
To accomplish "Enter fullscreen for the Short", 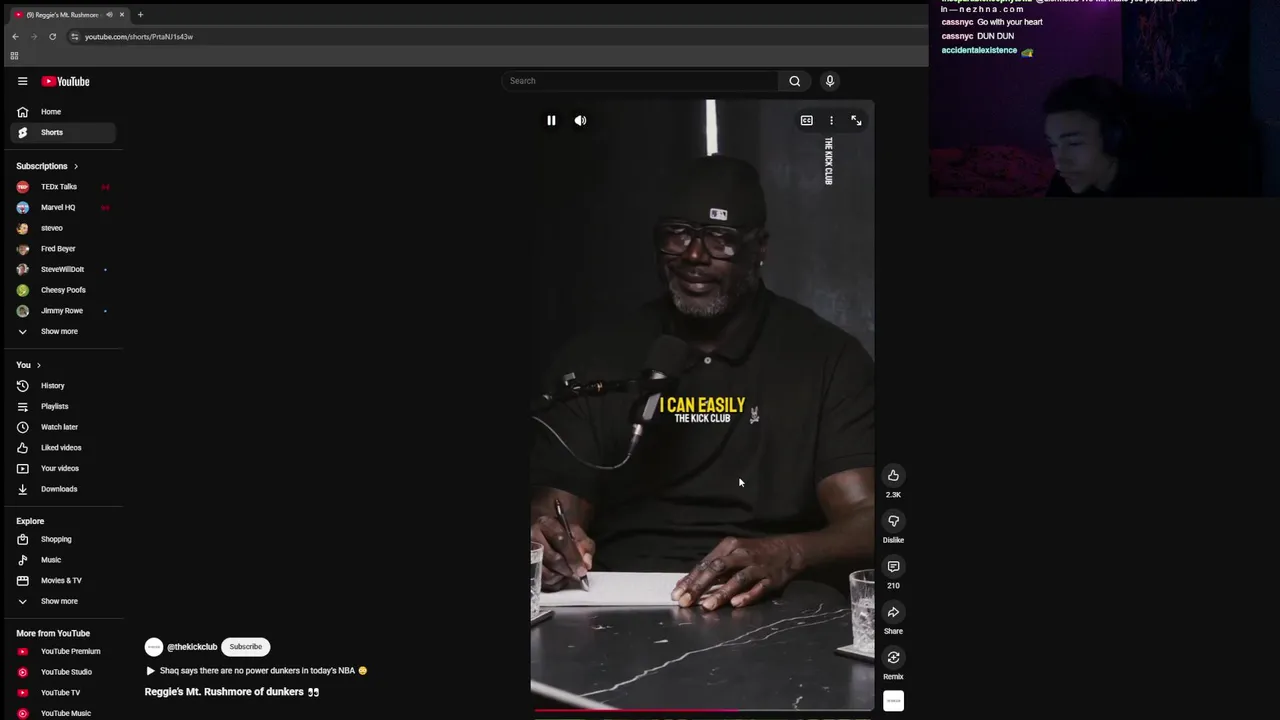I will click(856, 120).
